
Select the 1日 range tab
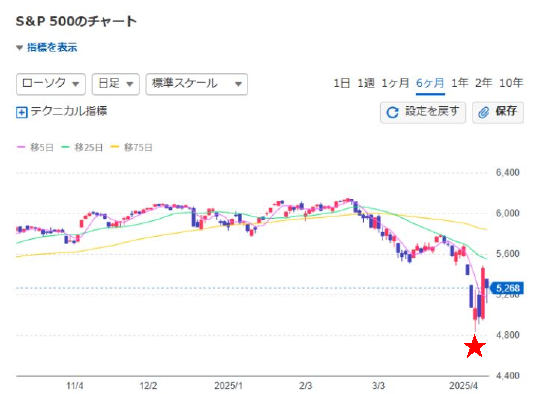pos(342,83)
